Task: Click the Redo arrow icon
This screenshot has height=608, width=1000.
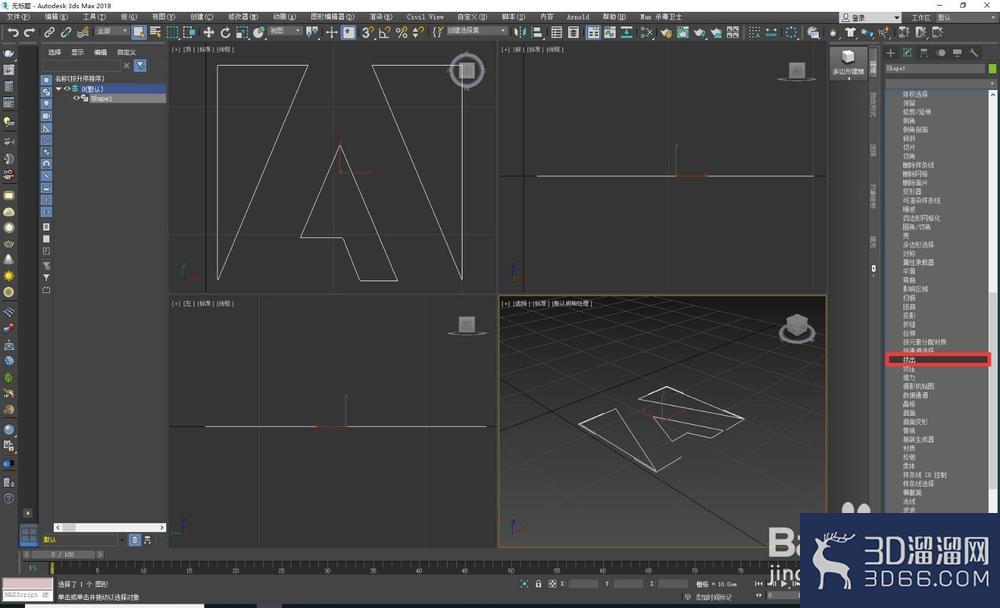Action: (x=29, y=33)
